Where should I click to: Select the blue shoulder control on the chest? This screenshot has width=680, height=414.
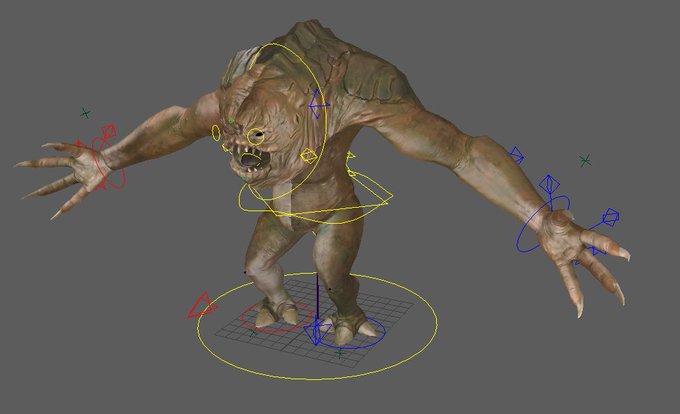[318, 104]
